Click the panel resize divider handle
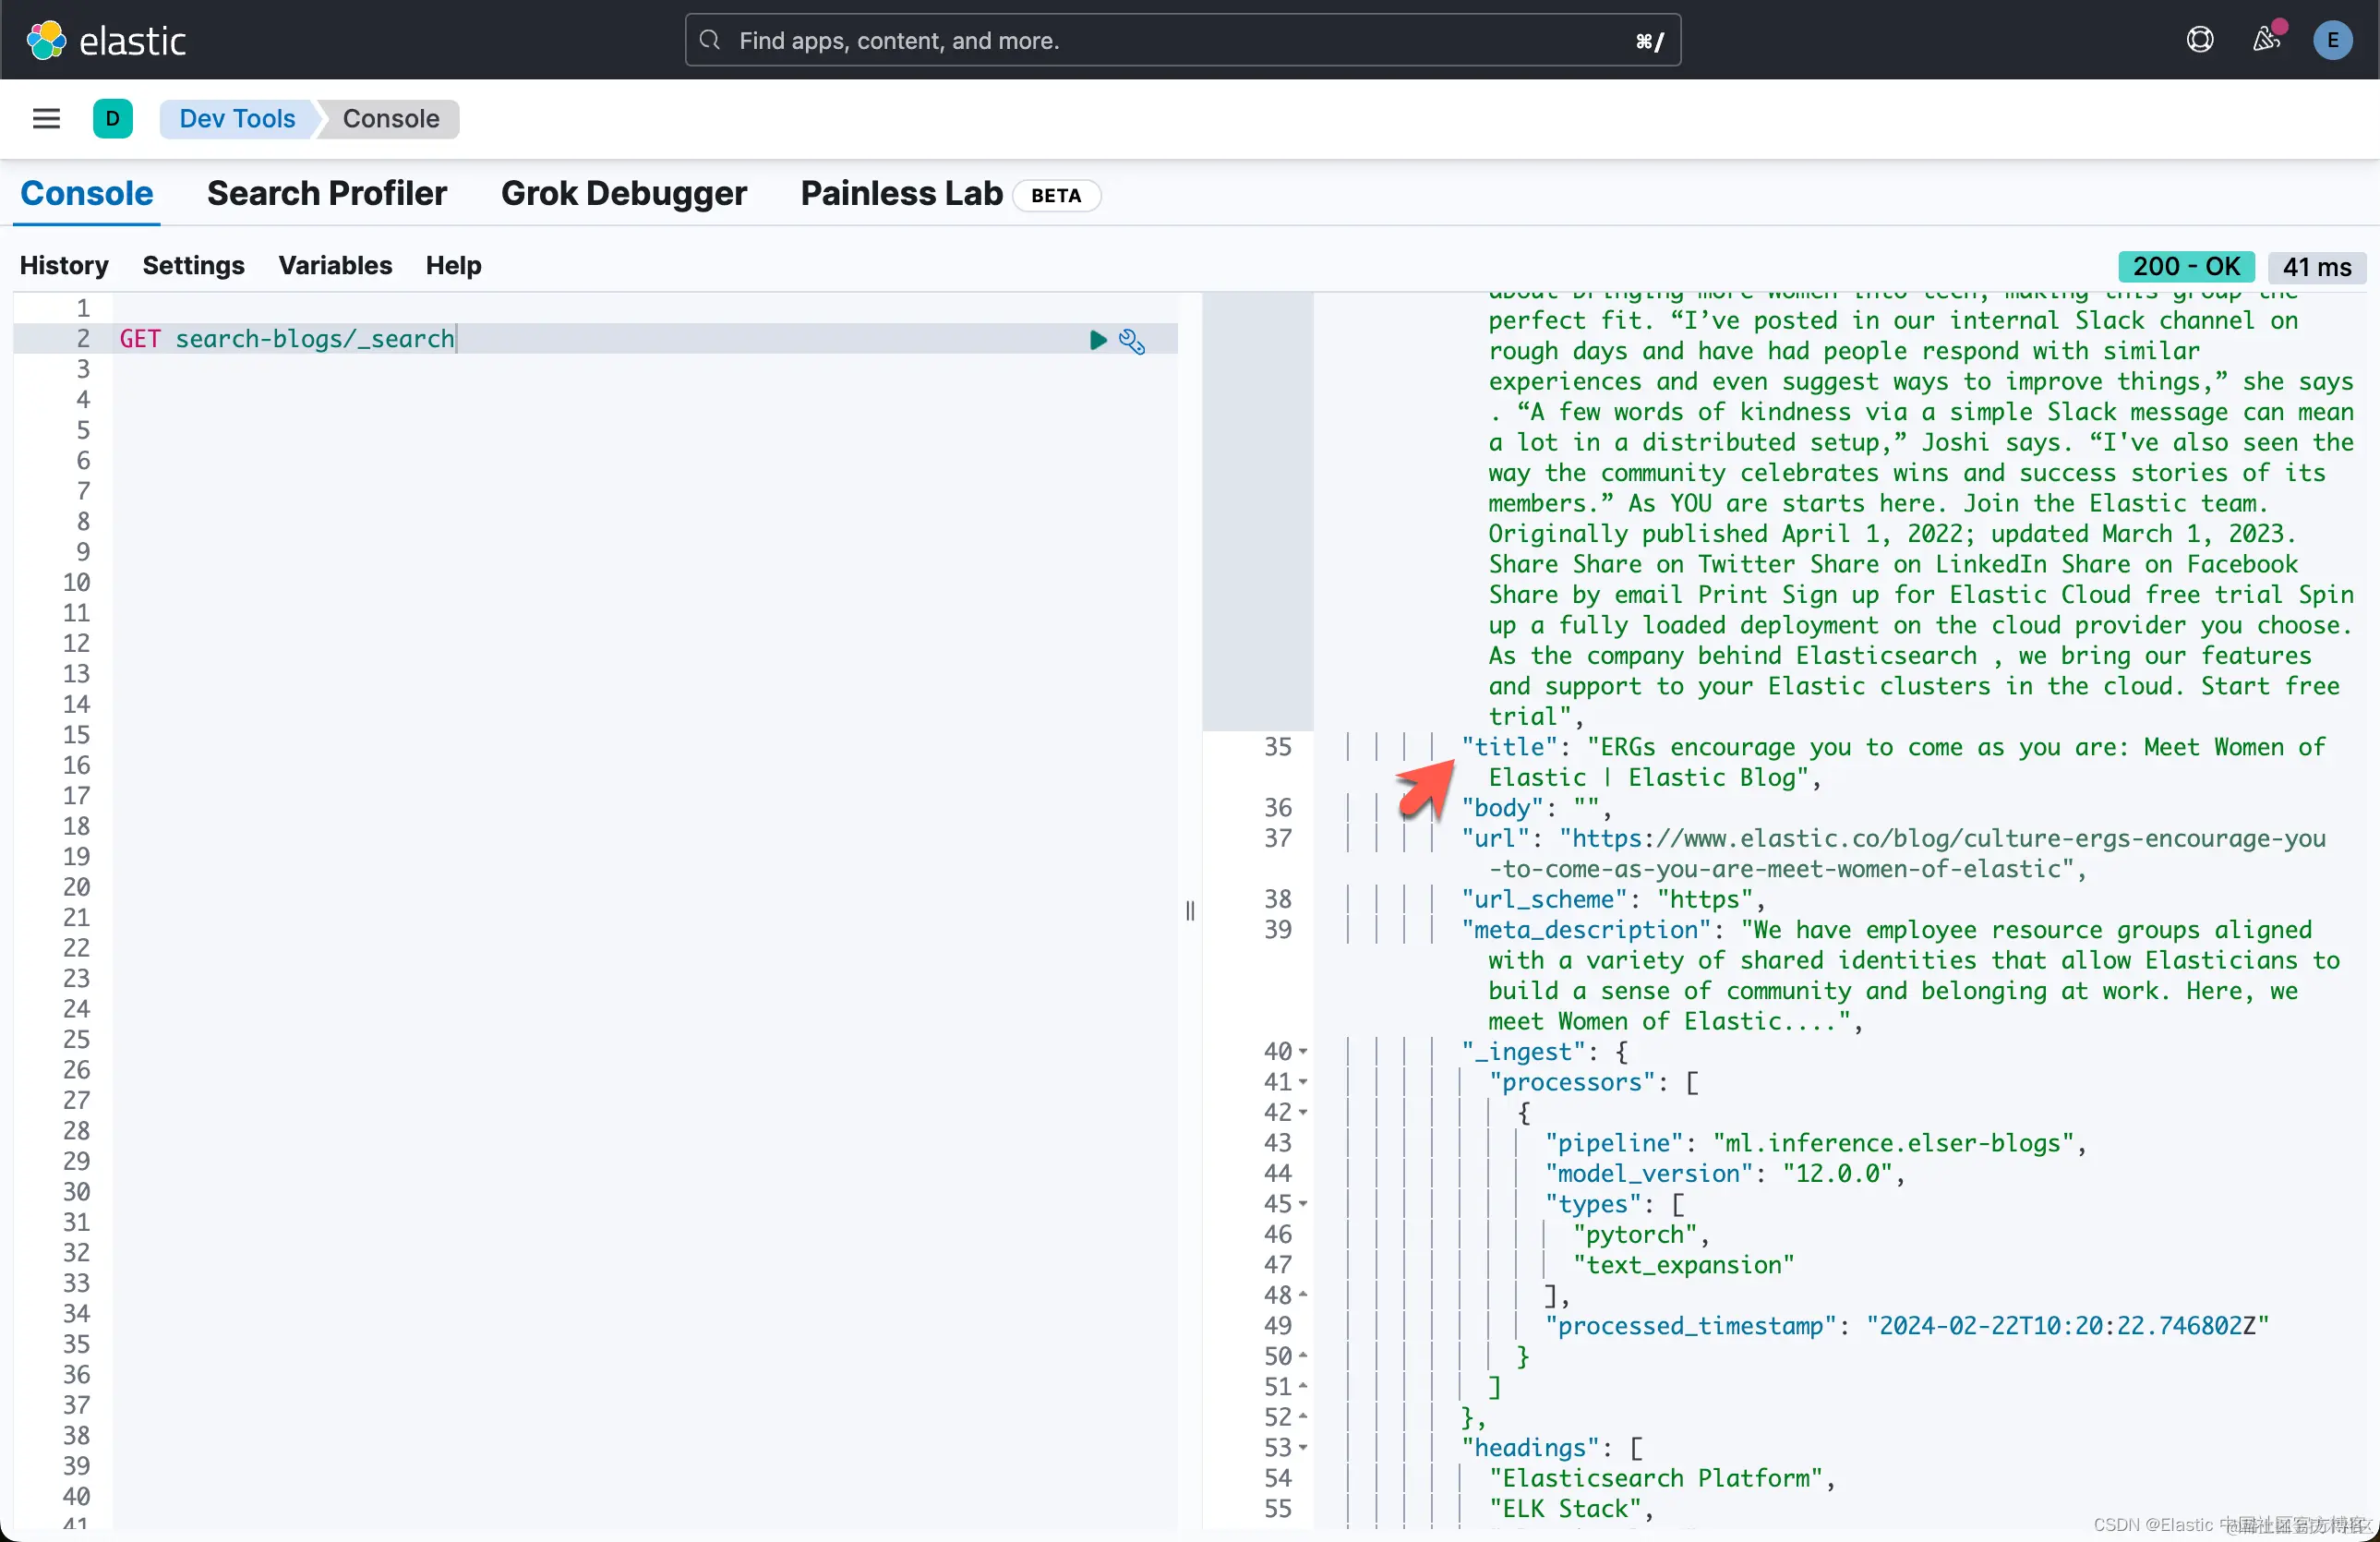Viewport: 2380px width, 1542px height. point(1190,910)
